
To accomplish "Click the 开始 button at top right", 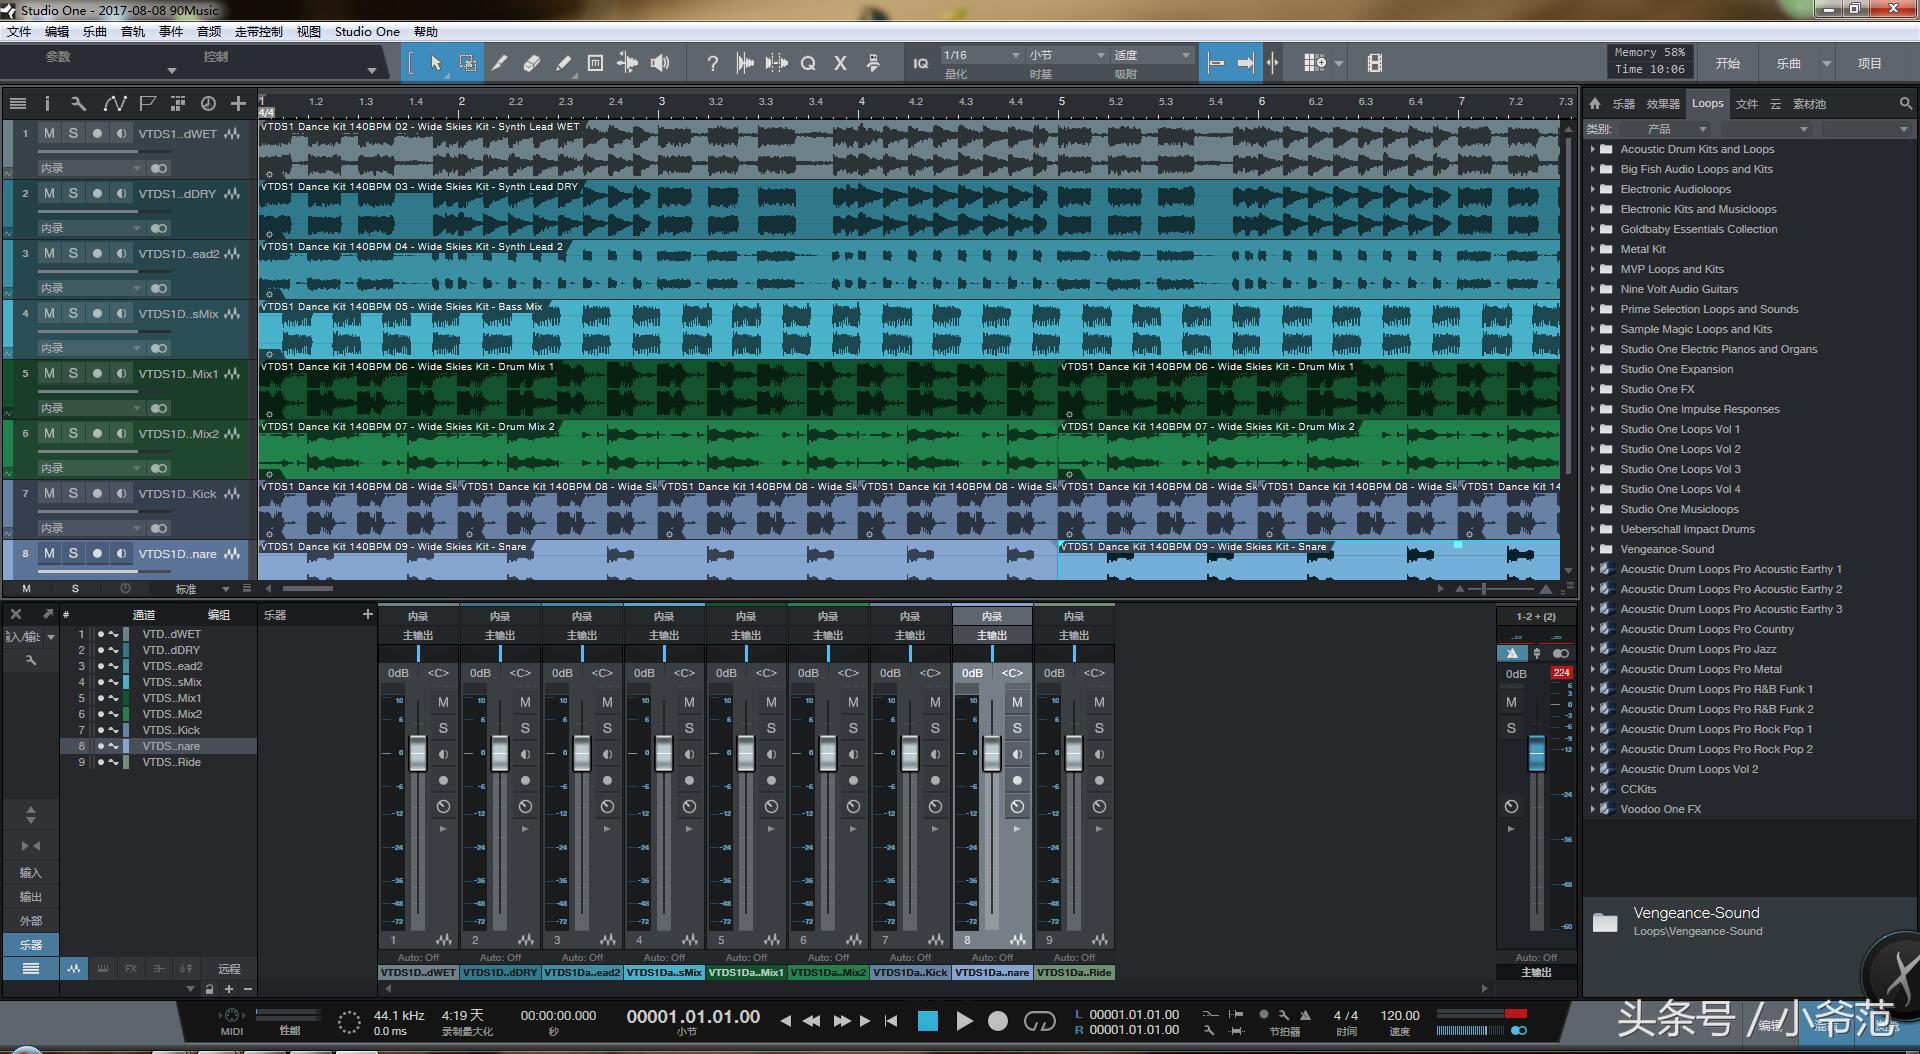I will [1728, 63].
